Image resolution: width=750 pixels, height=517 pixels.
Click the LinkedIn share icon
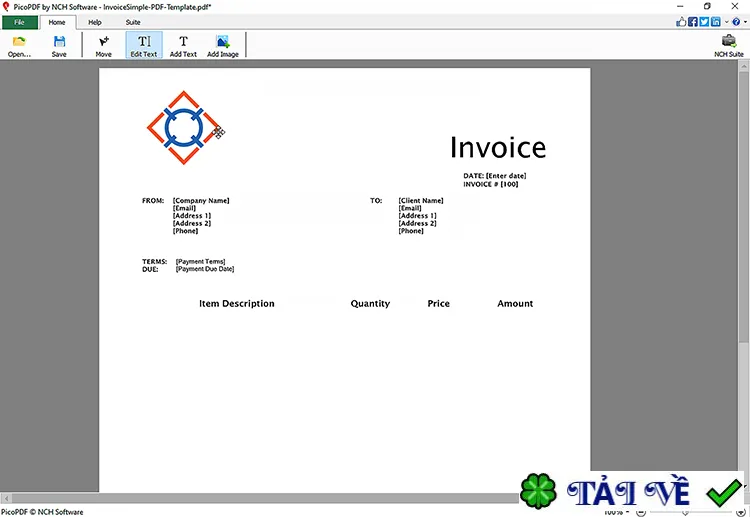[x=716, y=22]
